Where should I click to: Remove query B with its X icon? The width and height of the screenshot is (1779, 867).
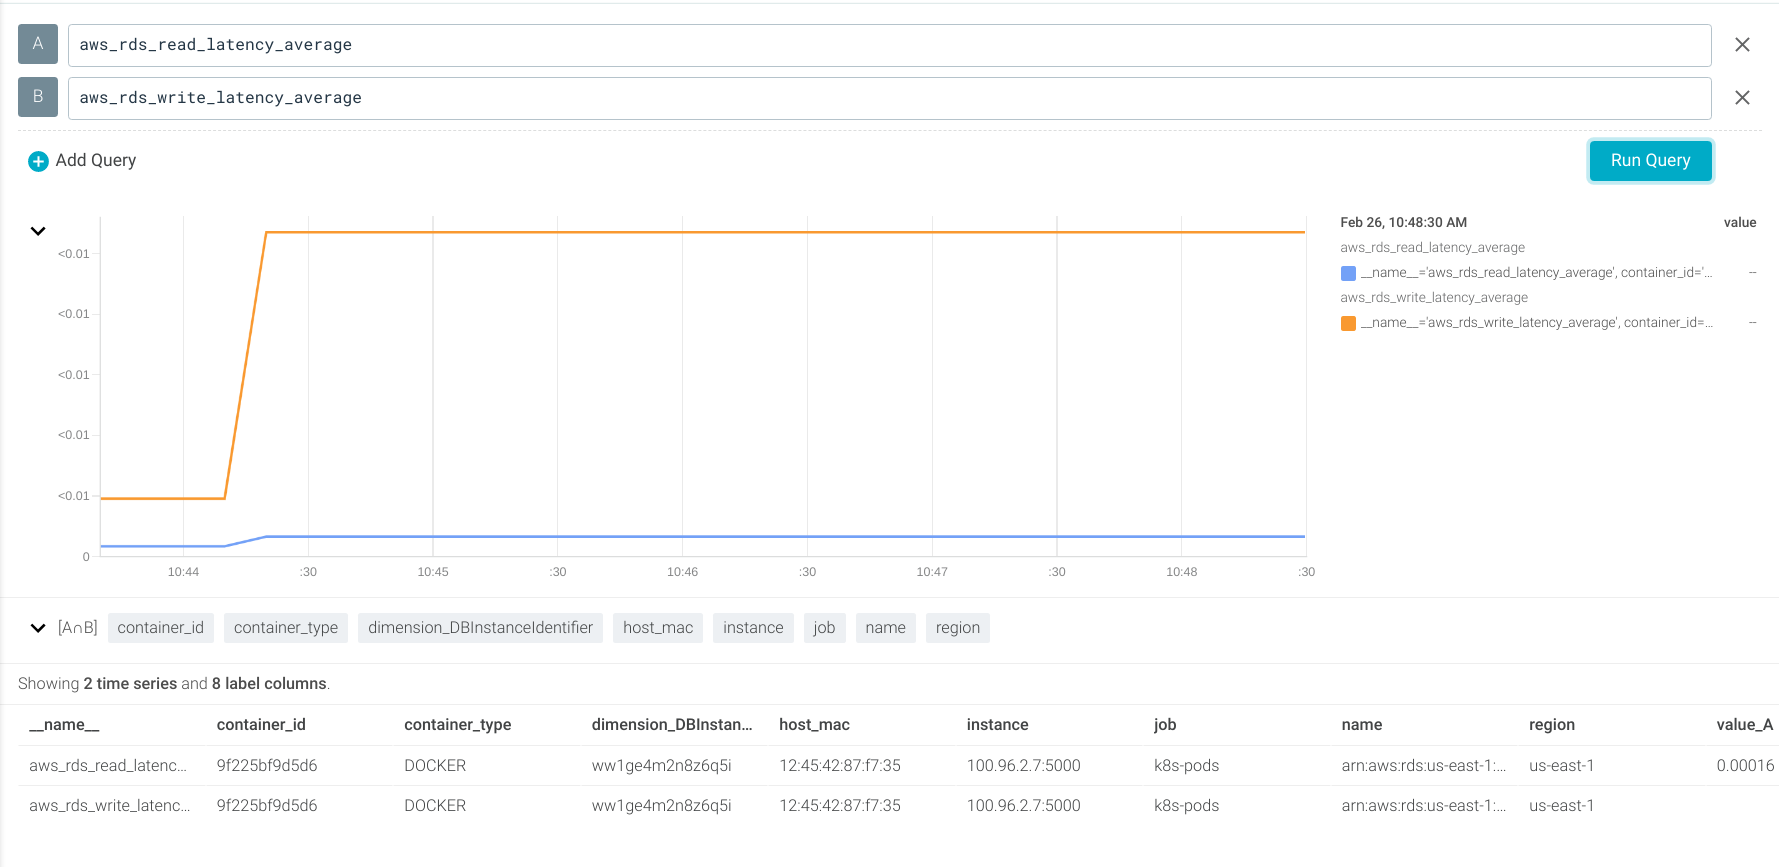[x=1742, y=98]
